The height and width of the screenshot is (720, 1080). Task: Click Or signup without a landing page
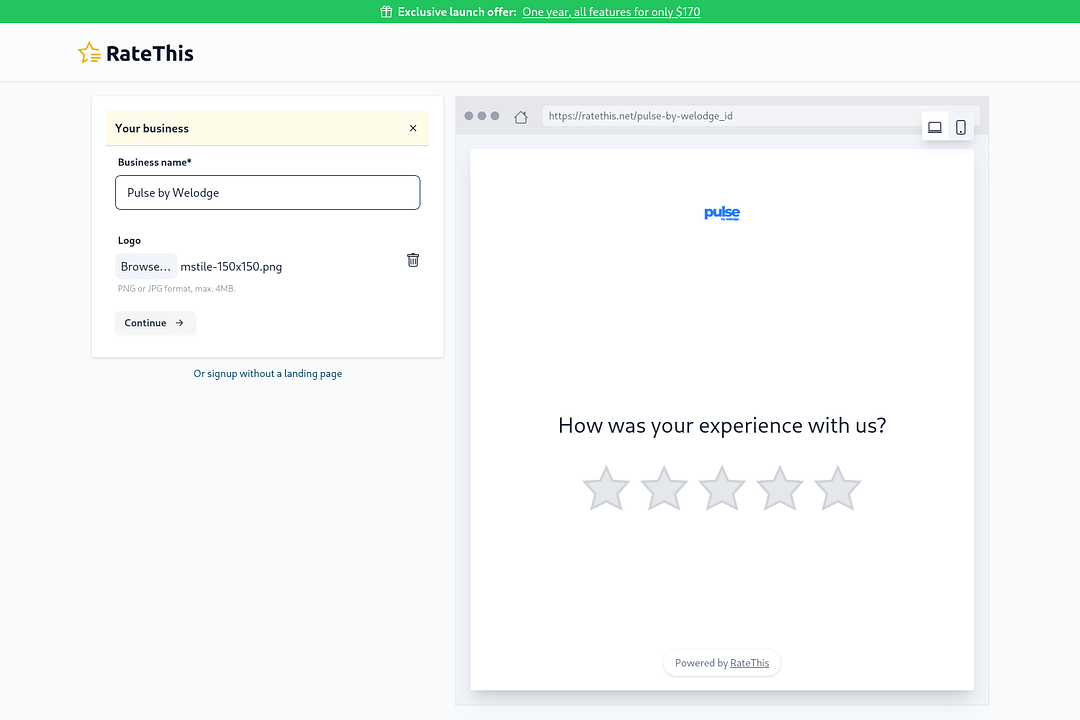(x=268, y=374)
